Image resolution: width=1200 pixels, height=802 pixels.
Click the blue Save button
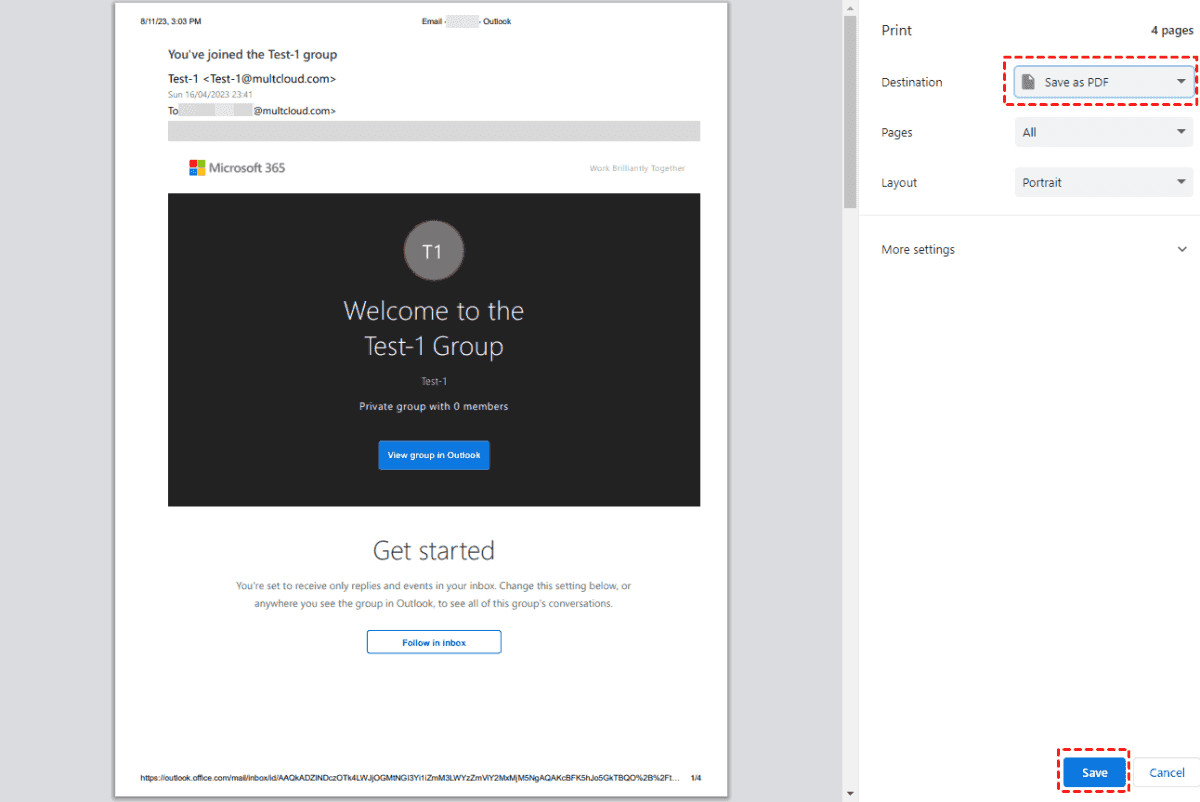click(x=1095, y=773)
